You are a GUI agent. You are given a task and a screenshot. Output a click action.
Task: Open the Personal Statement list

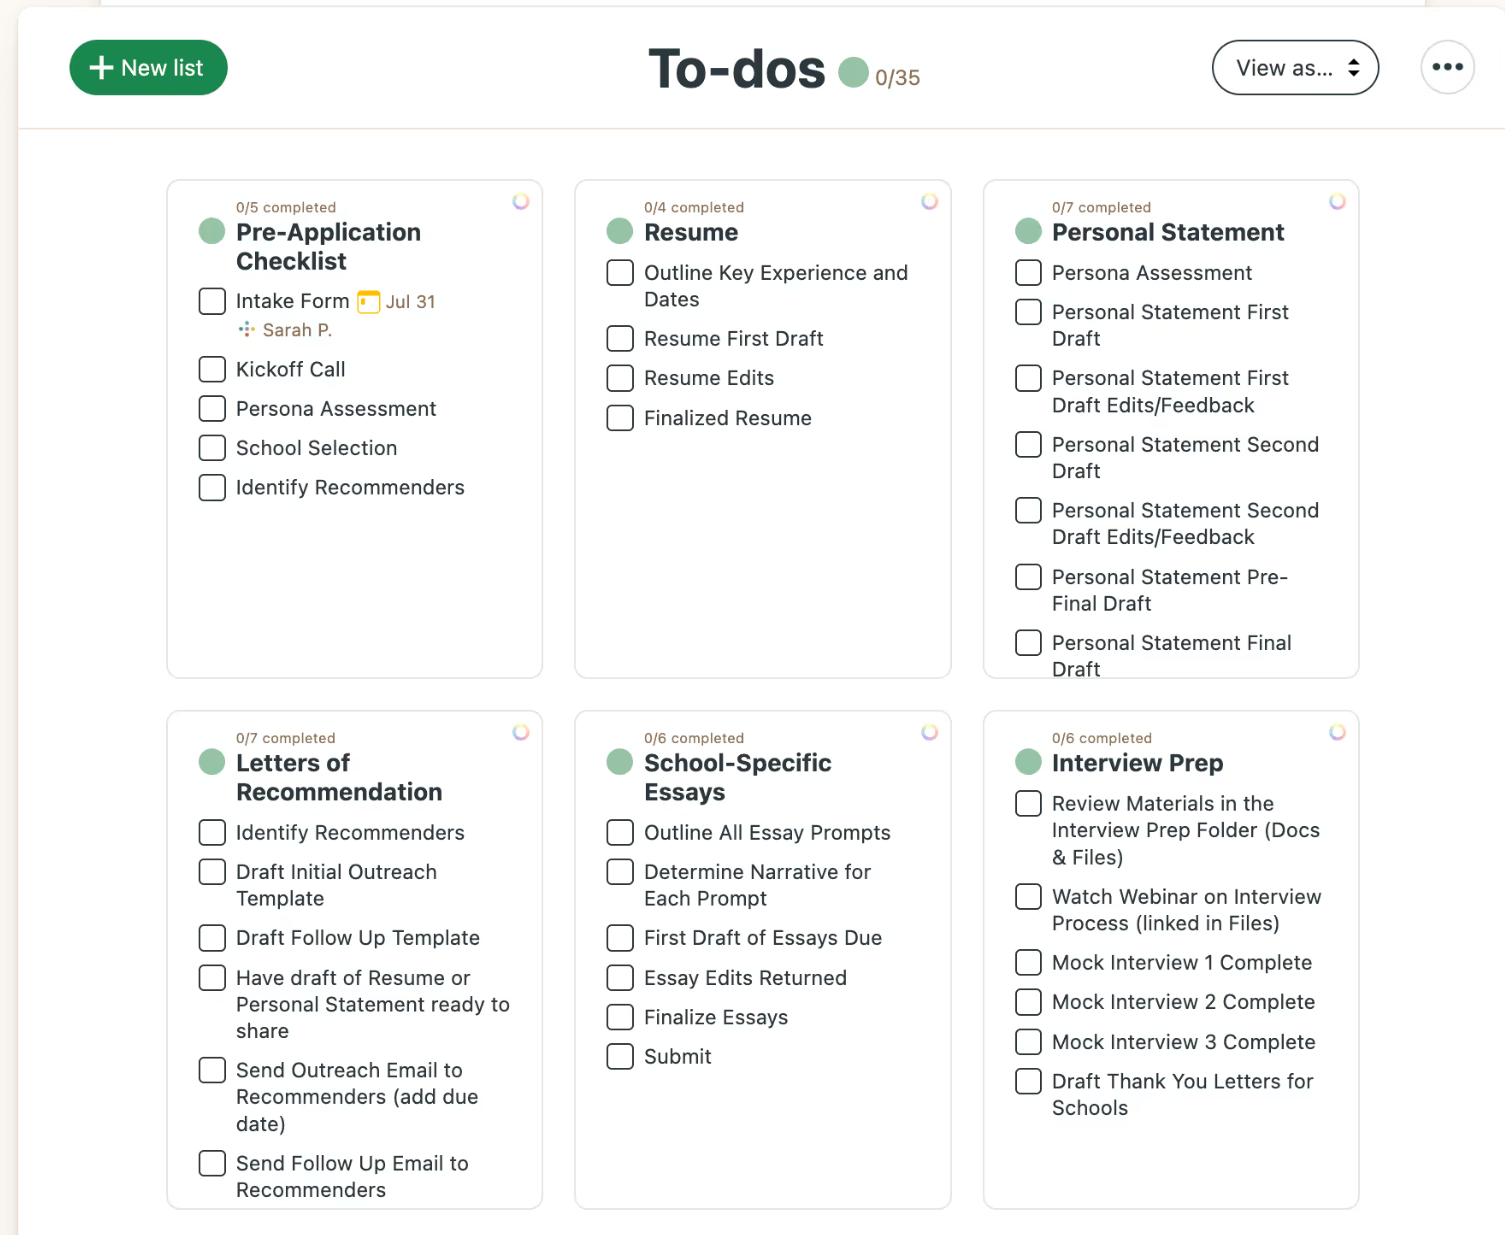point(1168,232)
